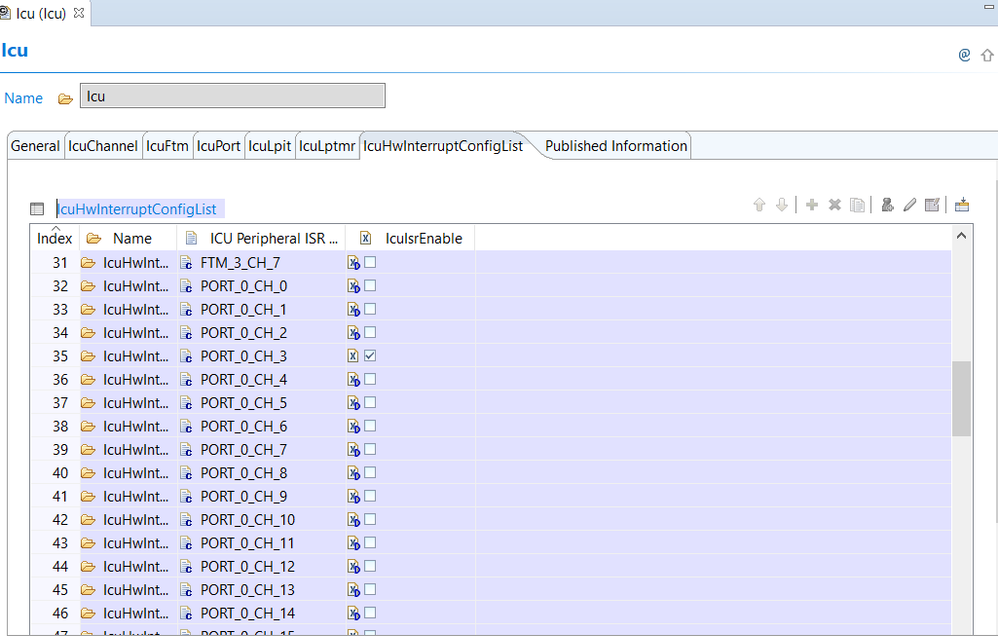Click the Name link label
998x636 pixels.
point(24,98)
